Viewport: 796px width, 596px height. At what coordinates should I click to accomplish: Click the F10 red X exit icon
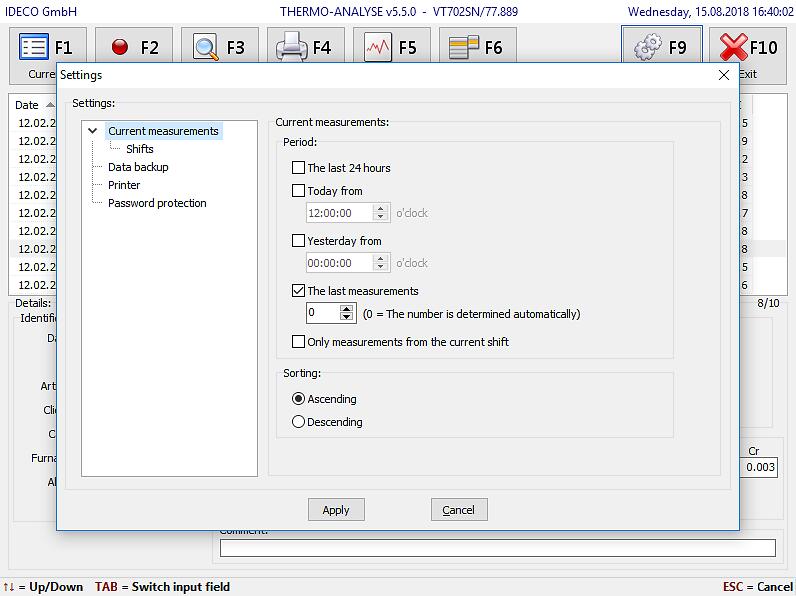(x=735, y=47)
